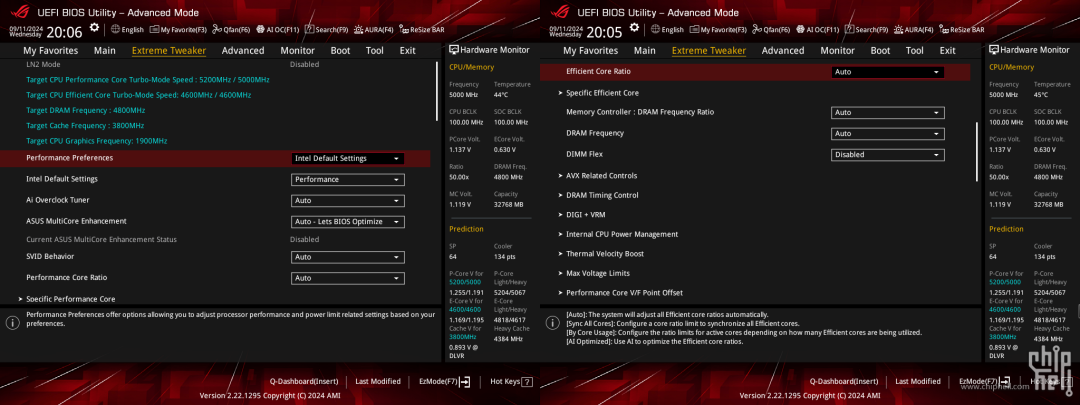This screenshot has width=1080, height=405.
Task: Open Performance Core Ratio dropdown
Action: [x=348, y=278]
